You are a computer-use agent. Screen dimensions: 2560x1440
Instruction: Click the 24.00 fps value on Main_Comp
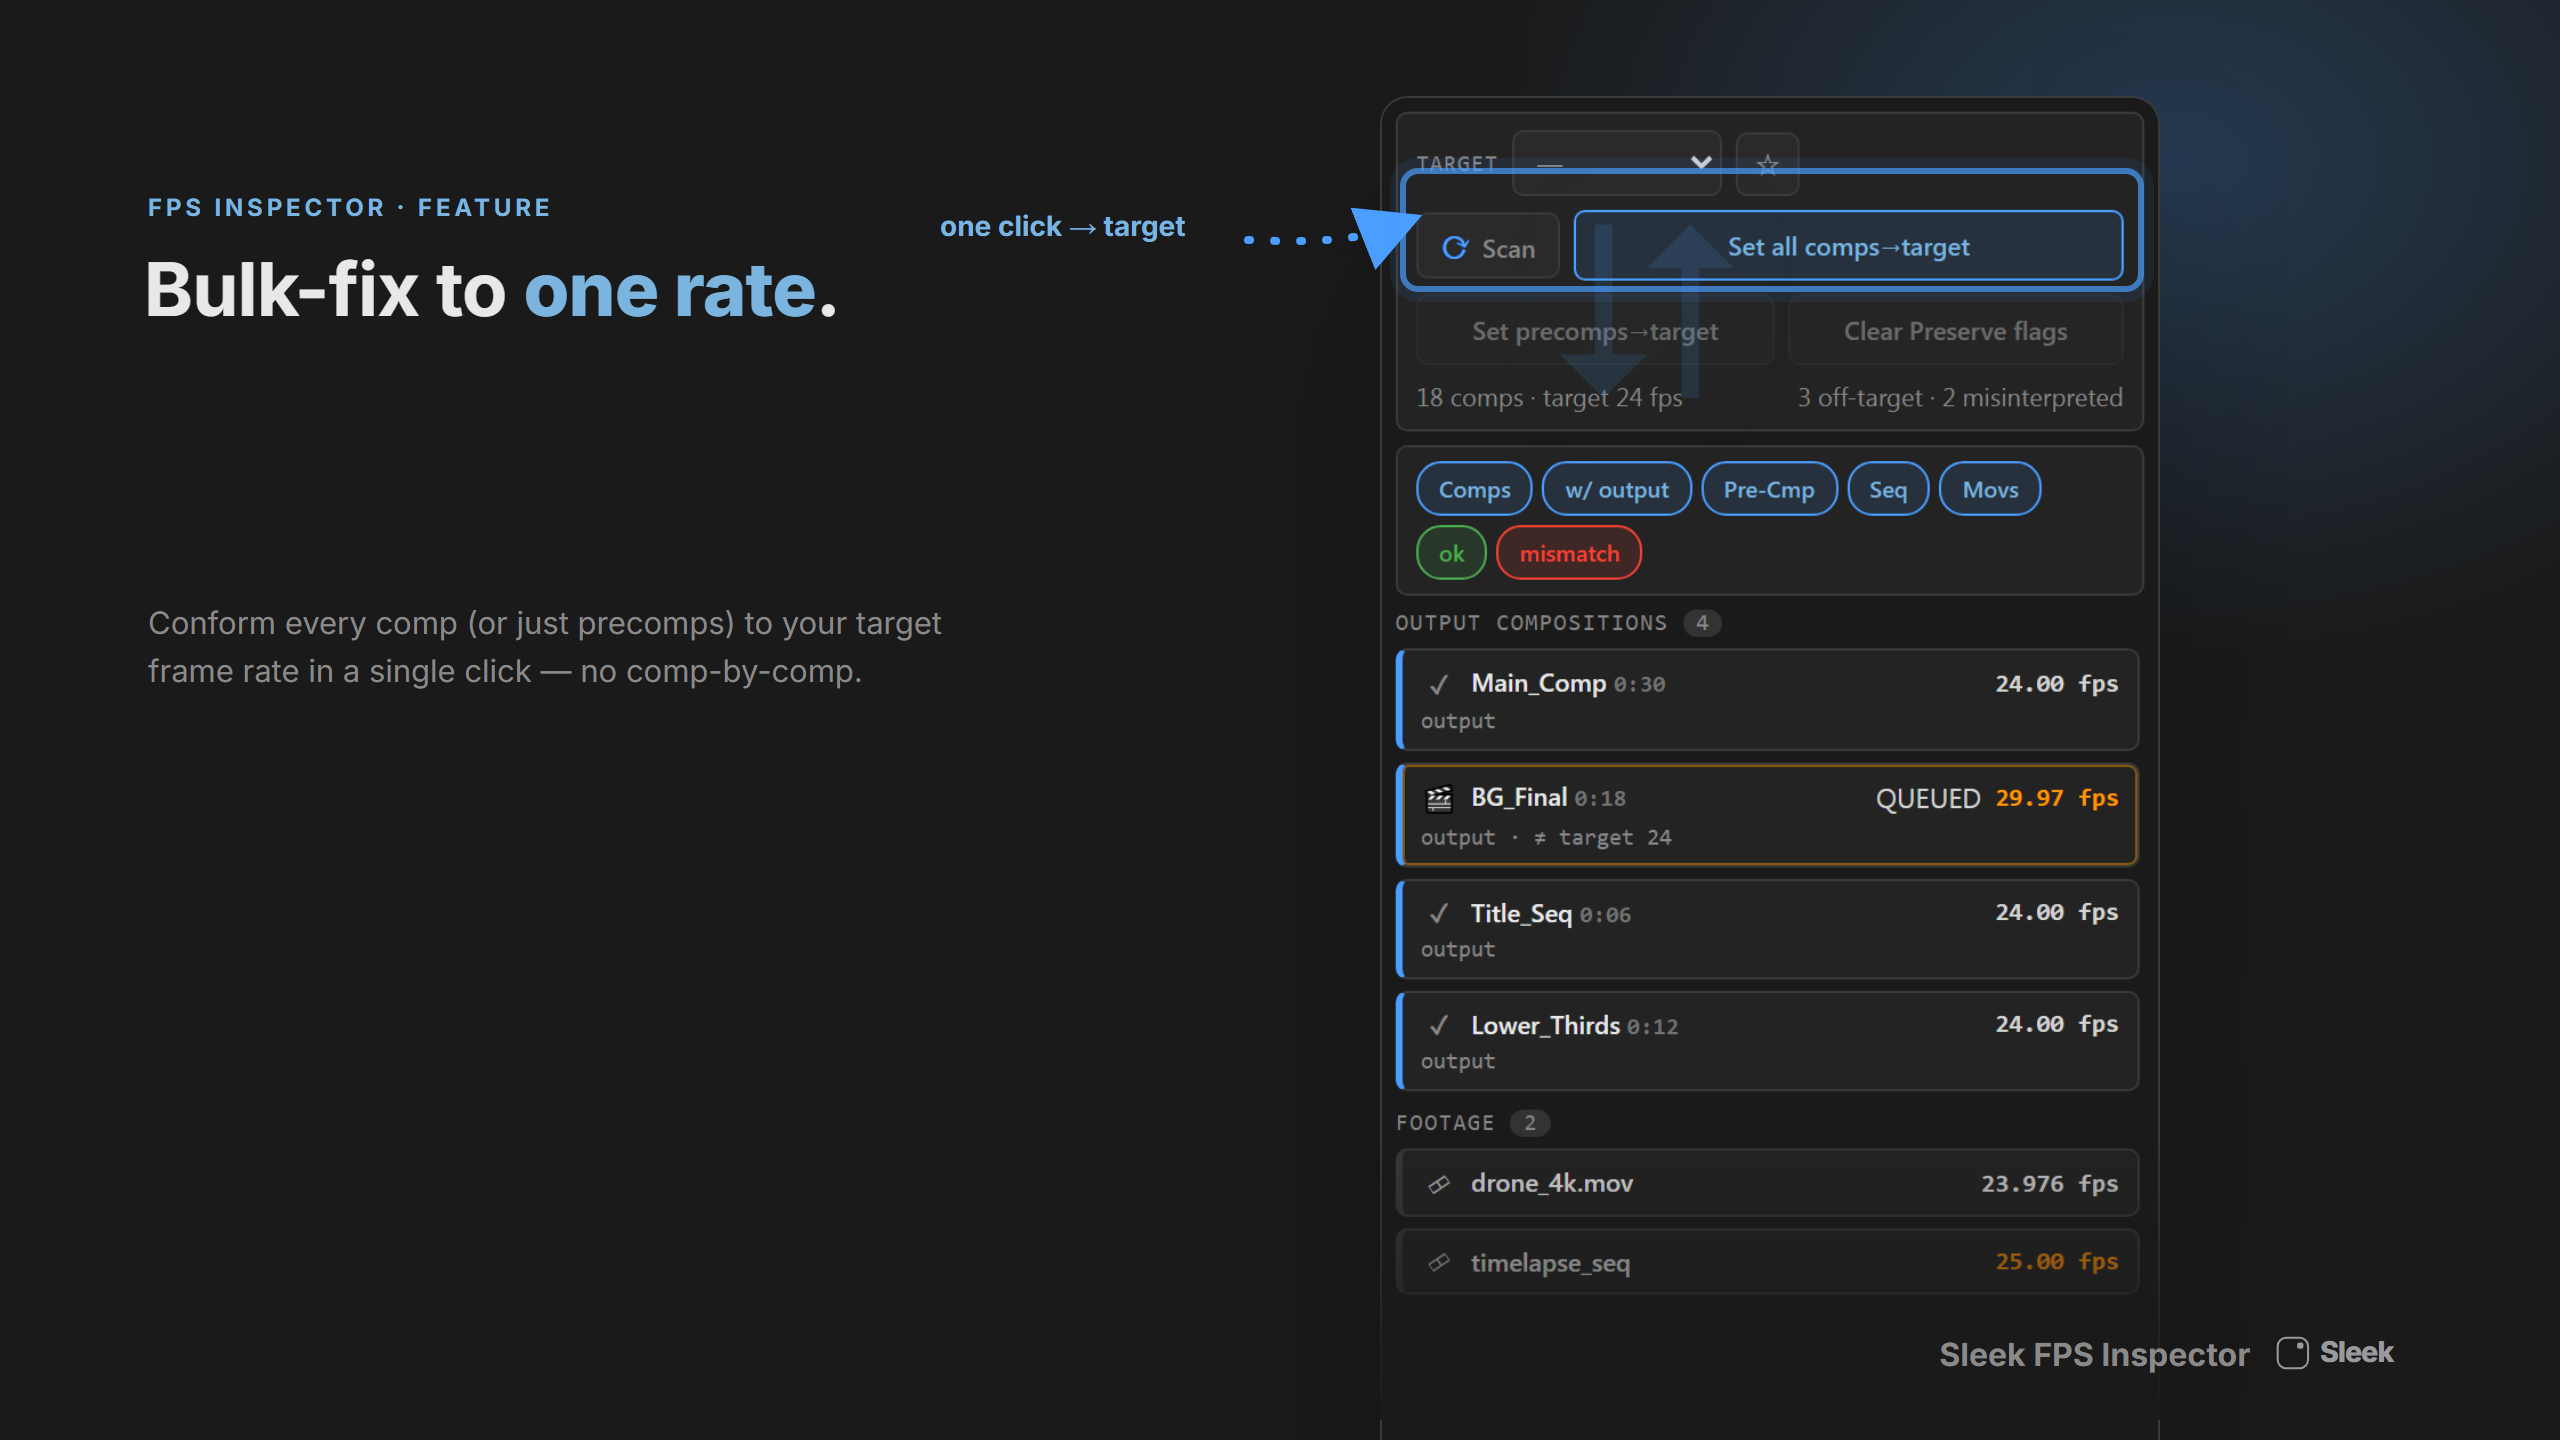point(2056,684)
